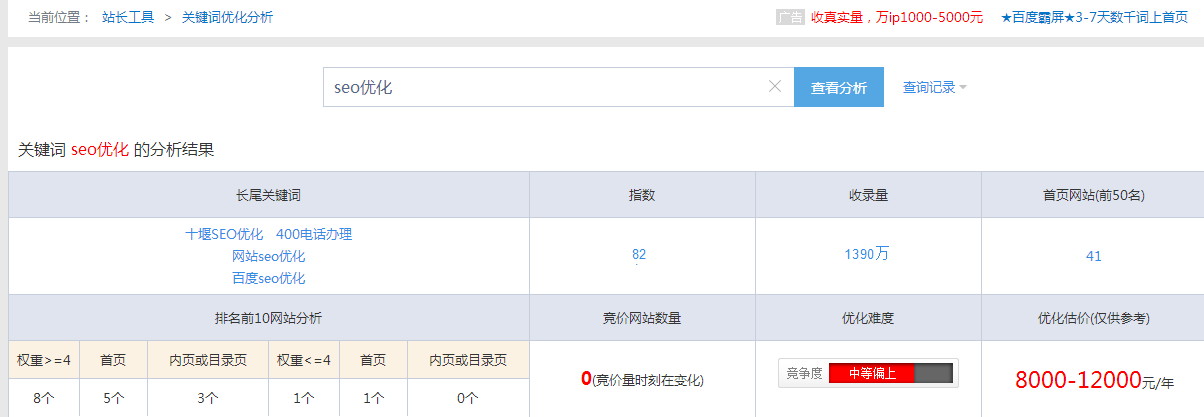Open long-tail keyword 十堰SEO优化

[x=224, y=234]
